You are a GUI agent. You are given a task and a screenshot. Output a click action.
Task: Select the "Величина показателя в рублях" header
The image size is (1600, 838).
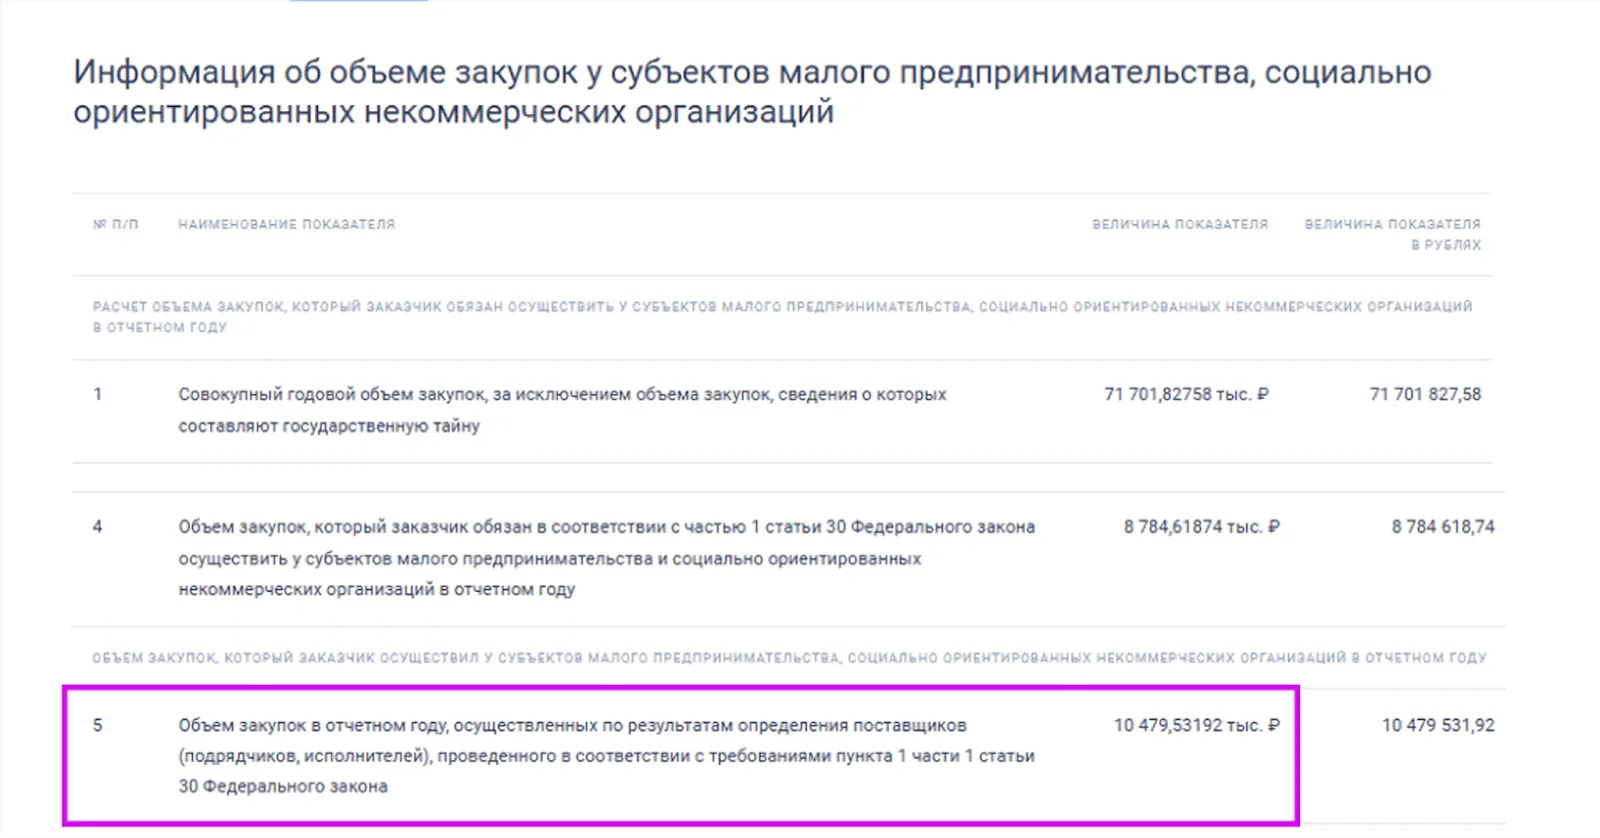1392,234
